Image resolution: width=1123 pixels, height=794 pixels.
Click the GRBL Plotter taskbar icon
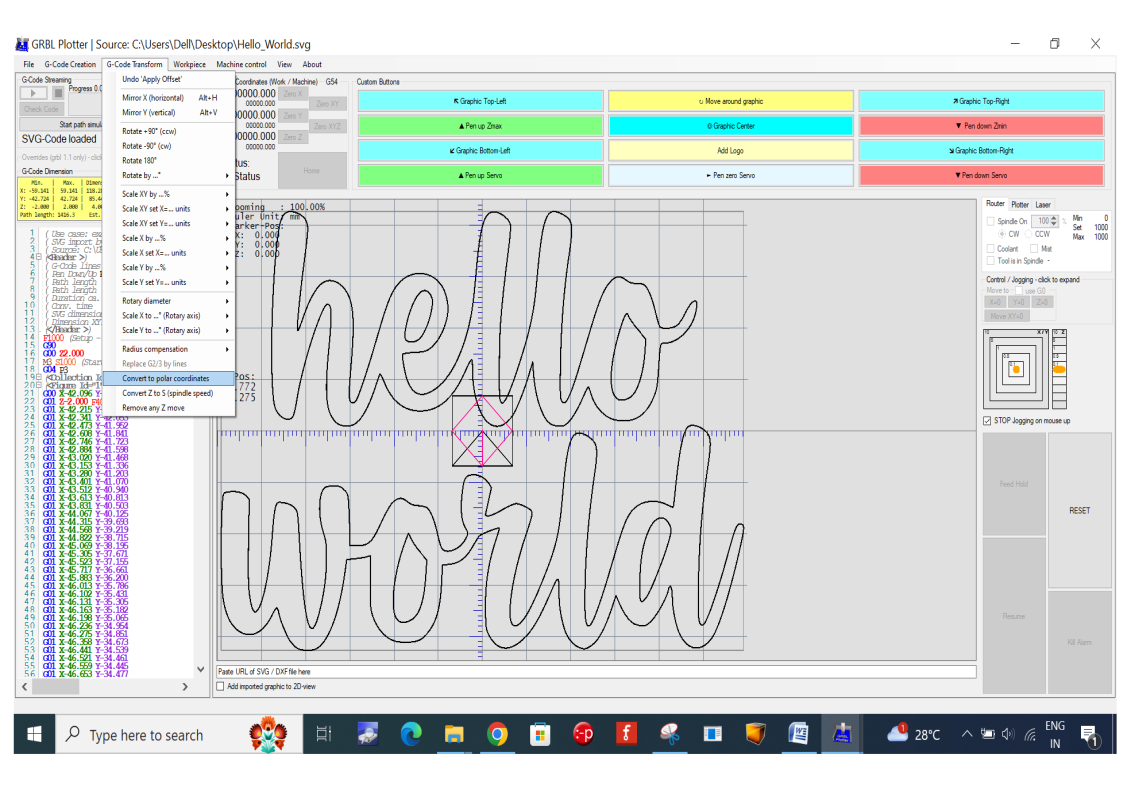pyautogui.click(x=841, y=734)
